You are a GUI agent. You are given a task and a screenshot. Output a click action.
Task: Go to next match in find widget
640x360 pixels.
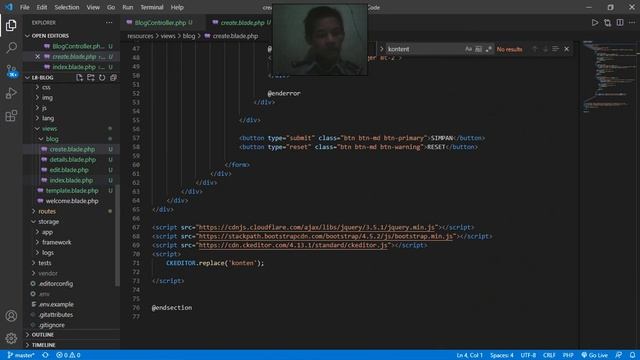pos(545,49)
